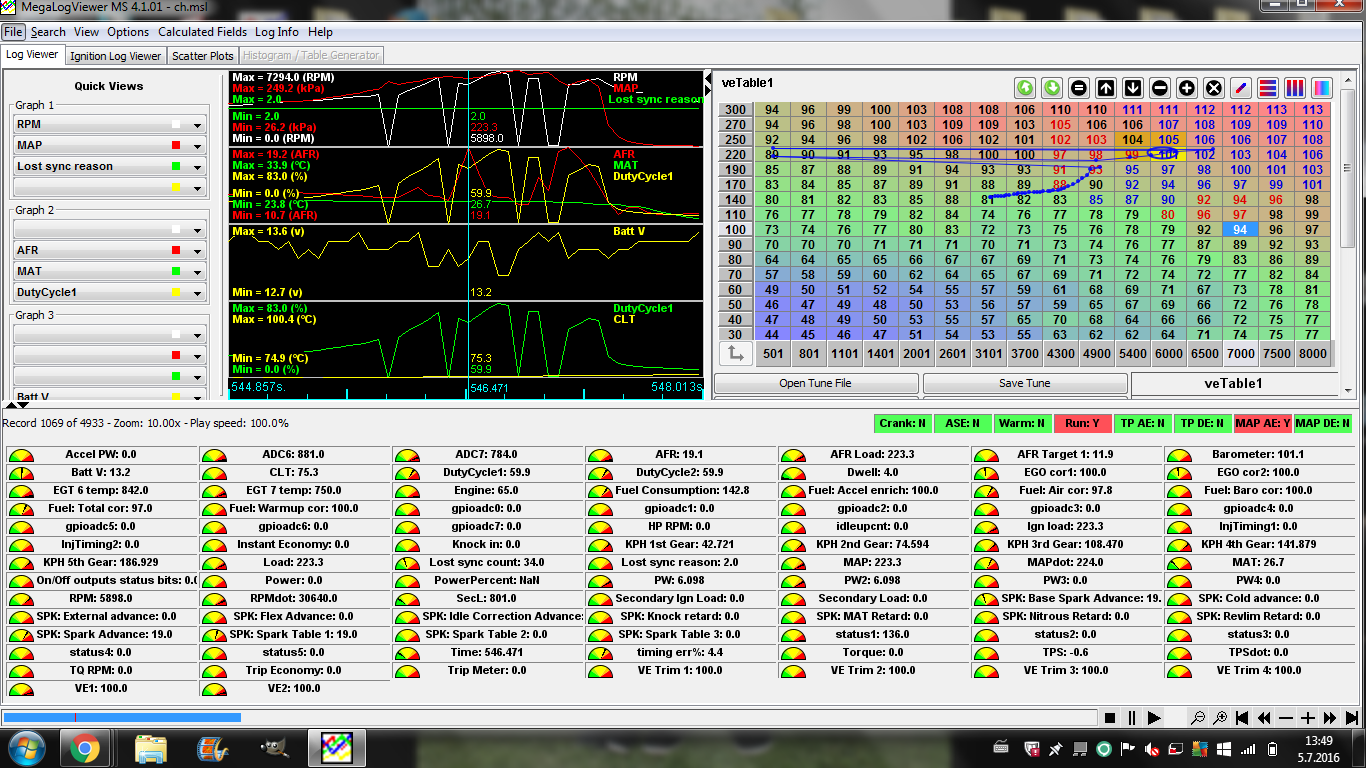The width and height of the screenshot is (1366, 768).
Task: Rewind the log playback
Action: tap(1264, 718)
